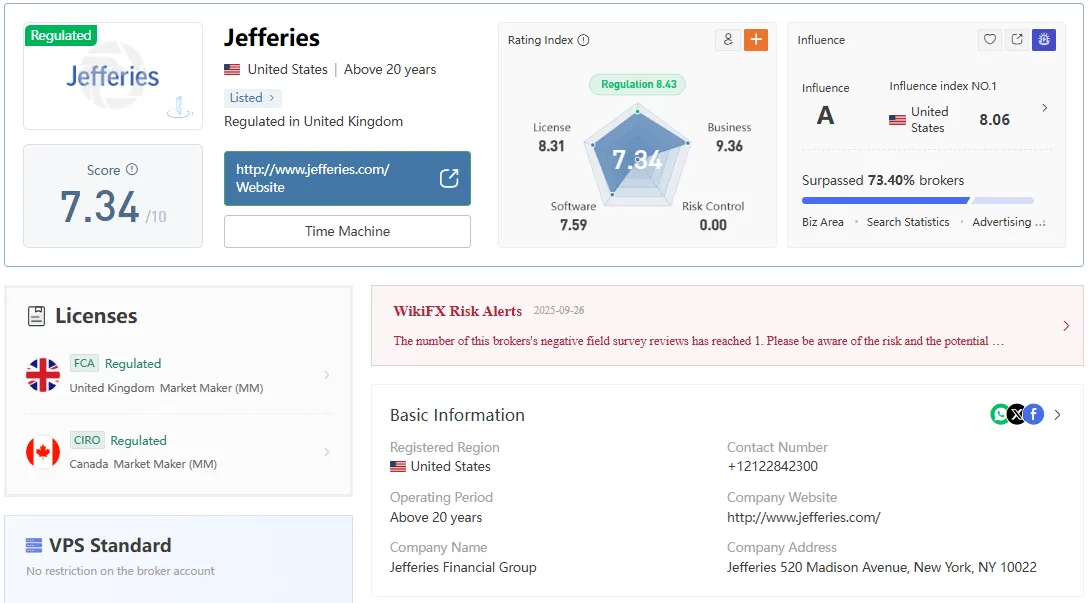Click the Rating Index info icon
Viewport: 1088px width, 603px height.
click(x=584, y=40)
